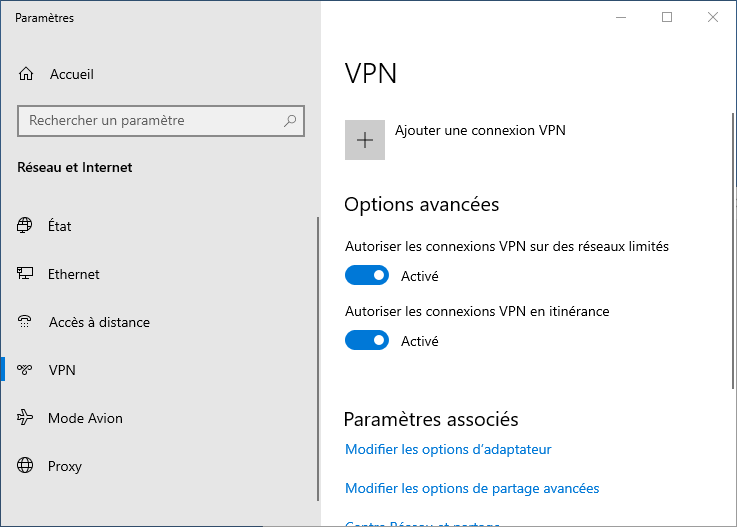737x527 pixels.
Task: Click the globe icon for État
Action: [x=26, y=226]
